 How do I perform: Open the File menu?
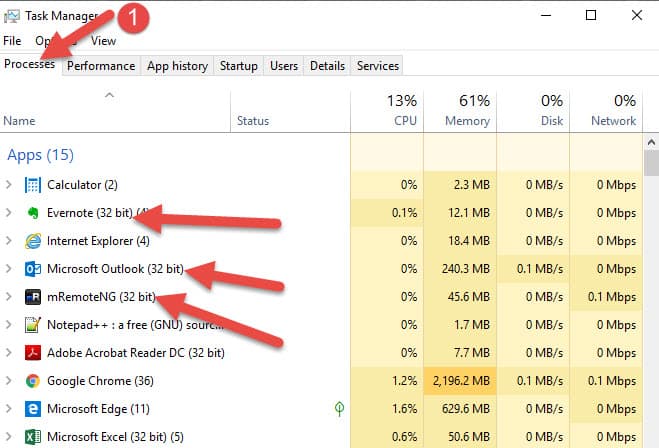[x=12, y=41]
